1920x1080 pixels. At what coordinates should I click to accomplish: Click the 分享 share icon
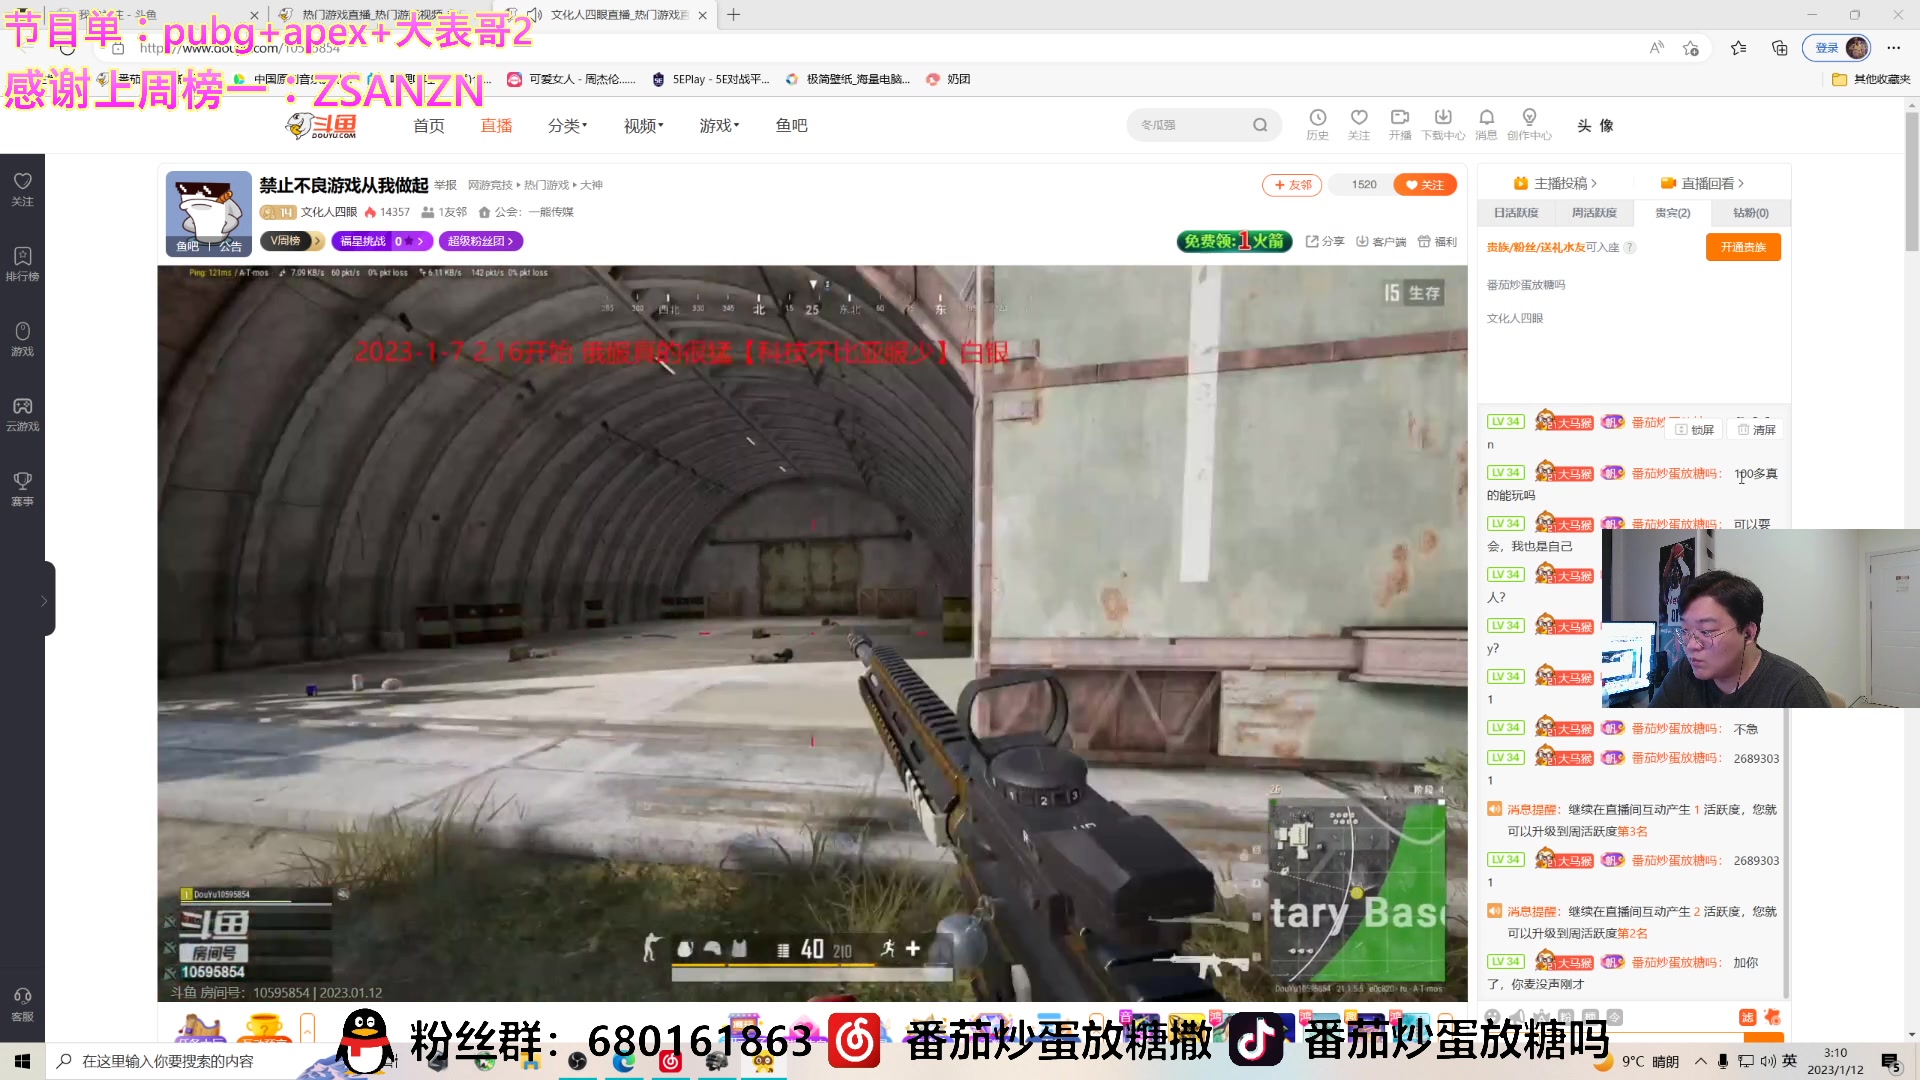click(1325, 241)
